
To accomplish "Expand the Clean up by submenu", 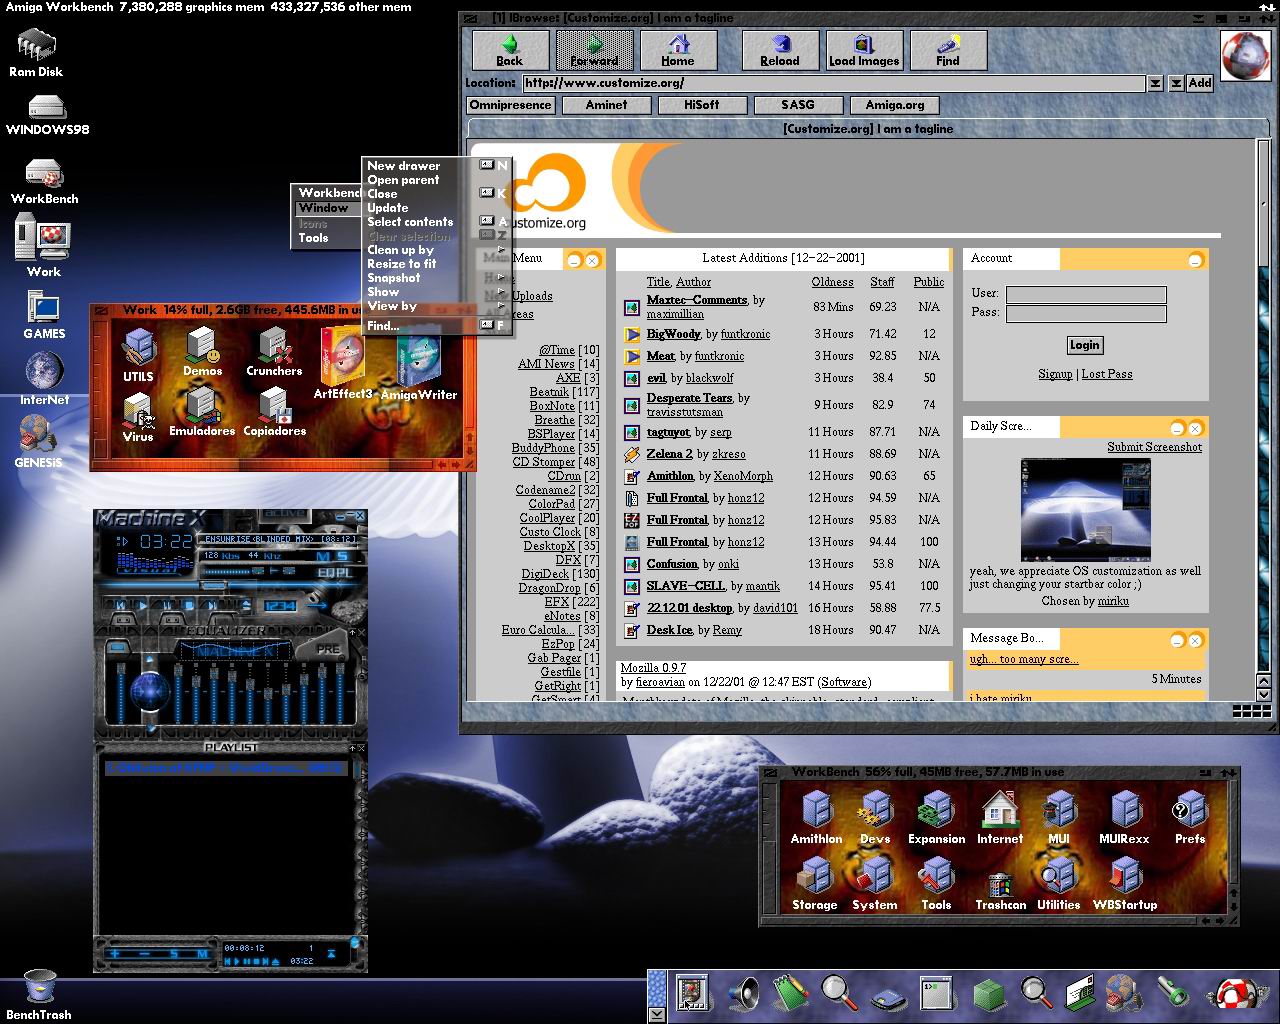I will 400,250.
